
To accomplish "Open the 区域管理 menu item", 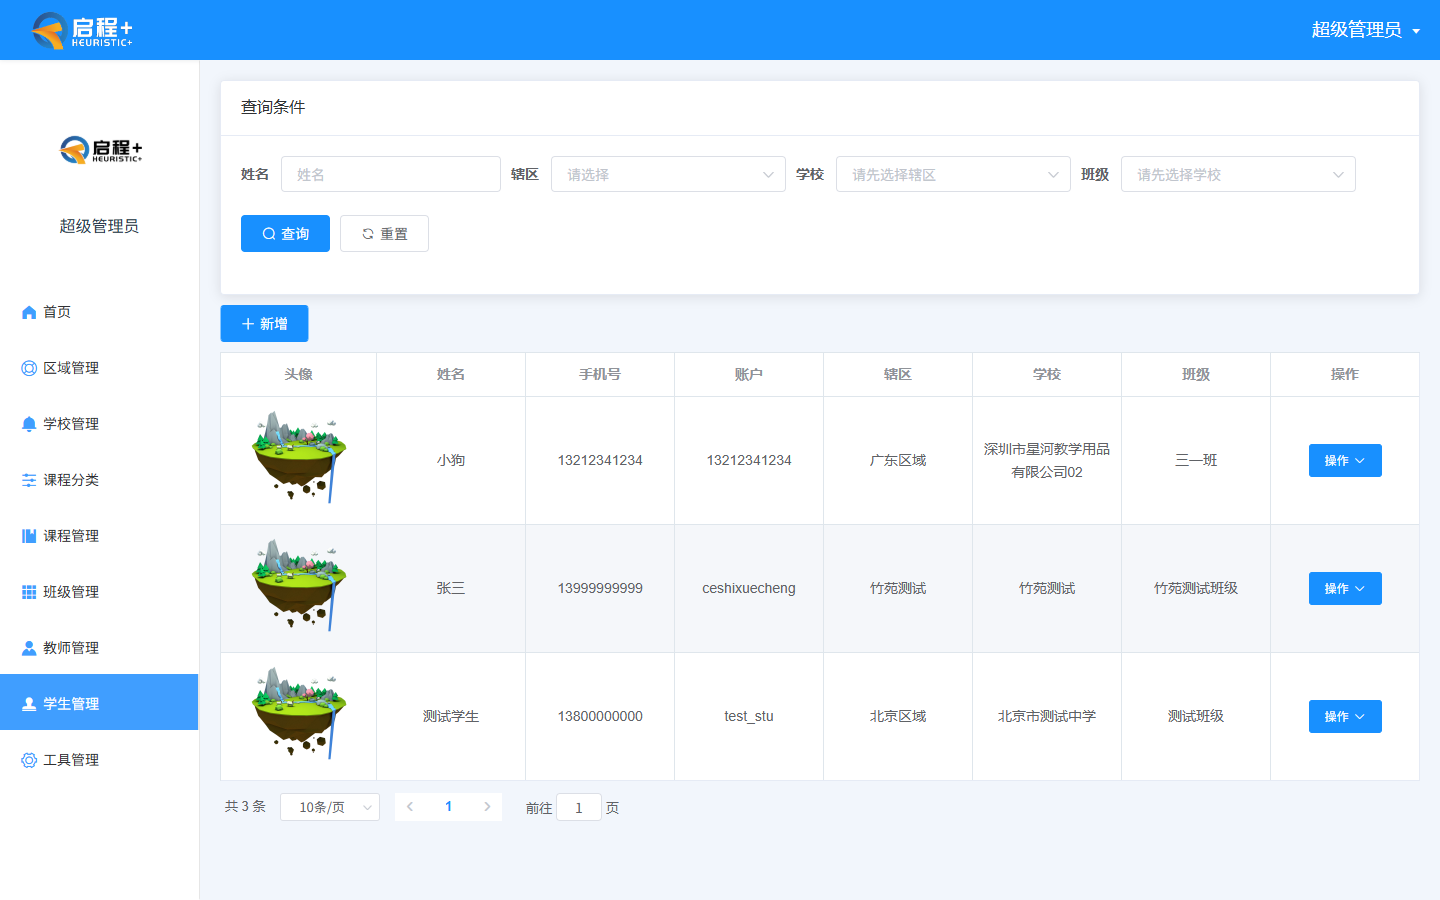I will click(x=99, y=368).
